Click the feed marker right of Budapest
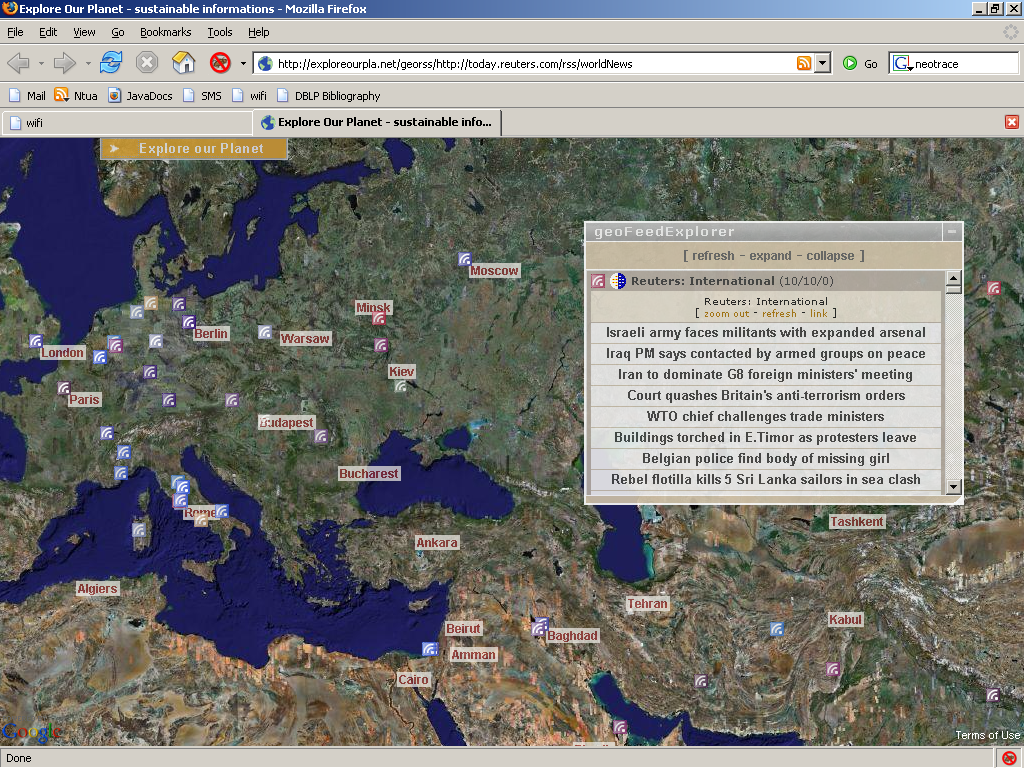1024x768 pixels. pyautogui.click(x=321, y=436)
